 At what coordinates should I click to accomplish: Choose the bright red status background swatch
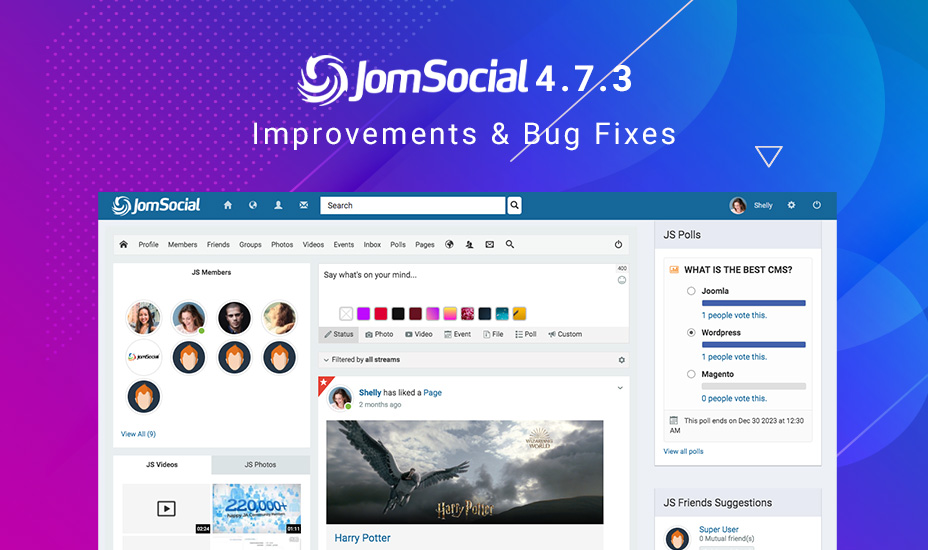click(x=381, y=314)
